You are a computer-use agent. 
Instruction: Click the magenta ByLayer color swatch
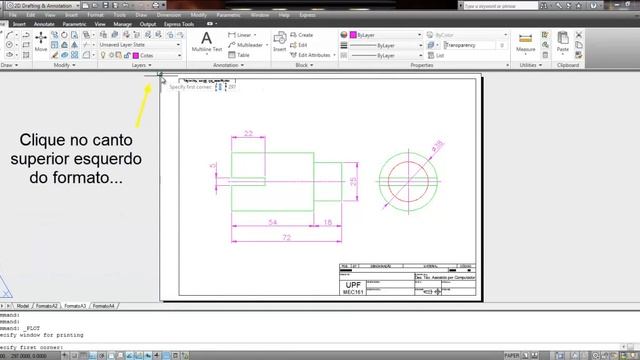353,35
